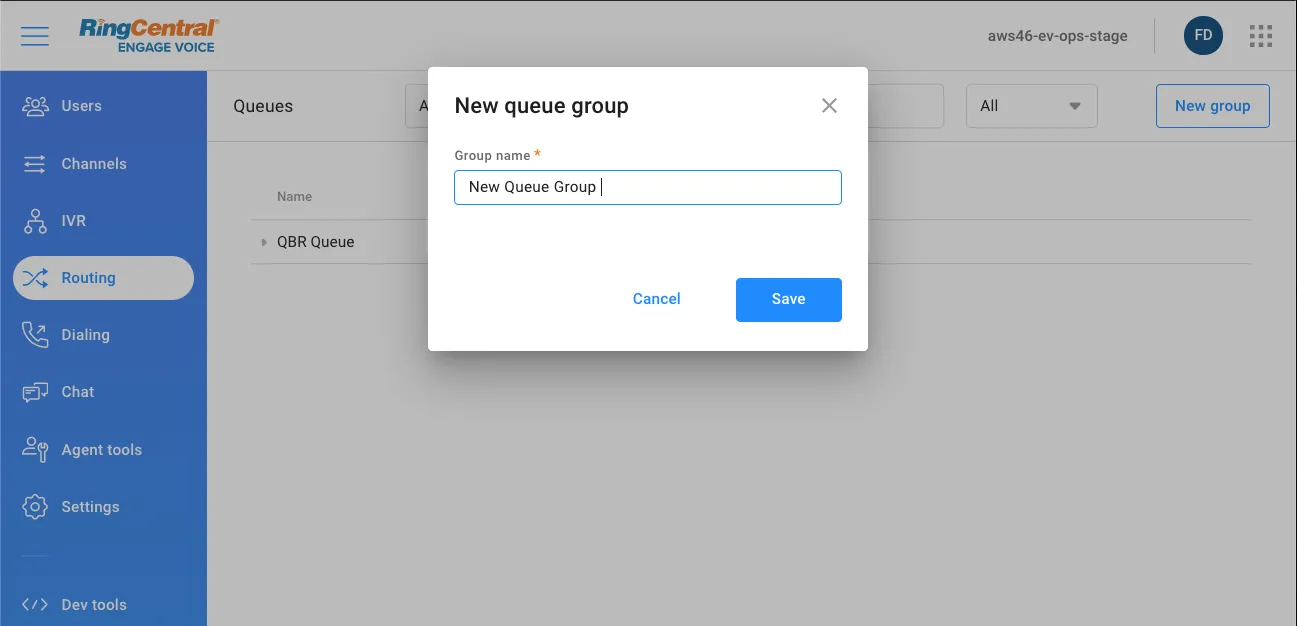Click the FD user avatar
1297x626 pixels.
1203,36
